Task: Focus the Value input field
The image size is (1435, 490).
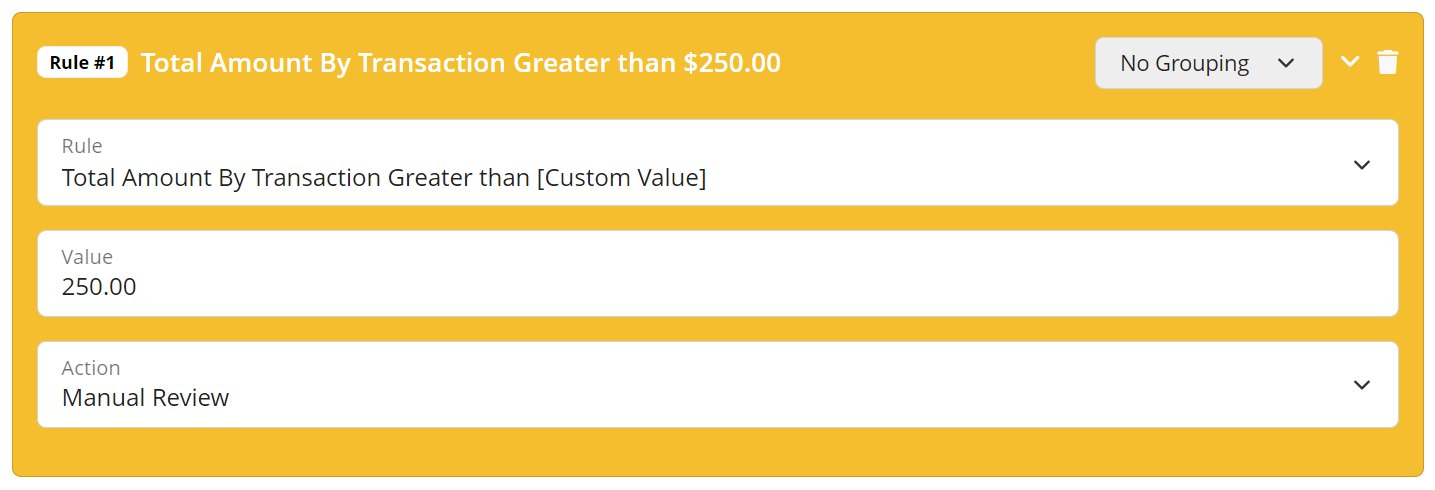Action: pos(717,274)
